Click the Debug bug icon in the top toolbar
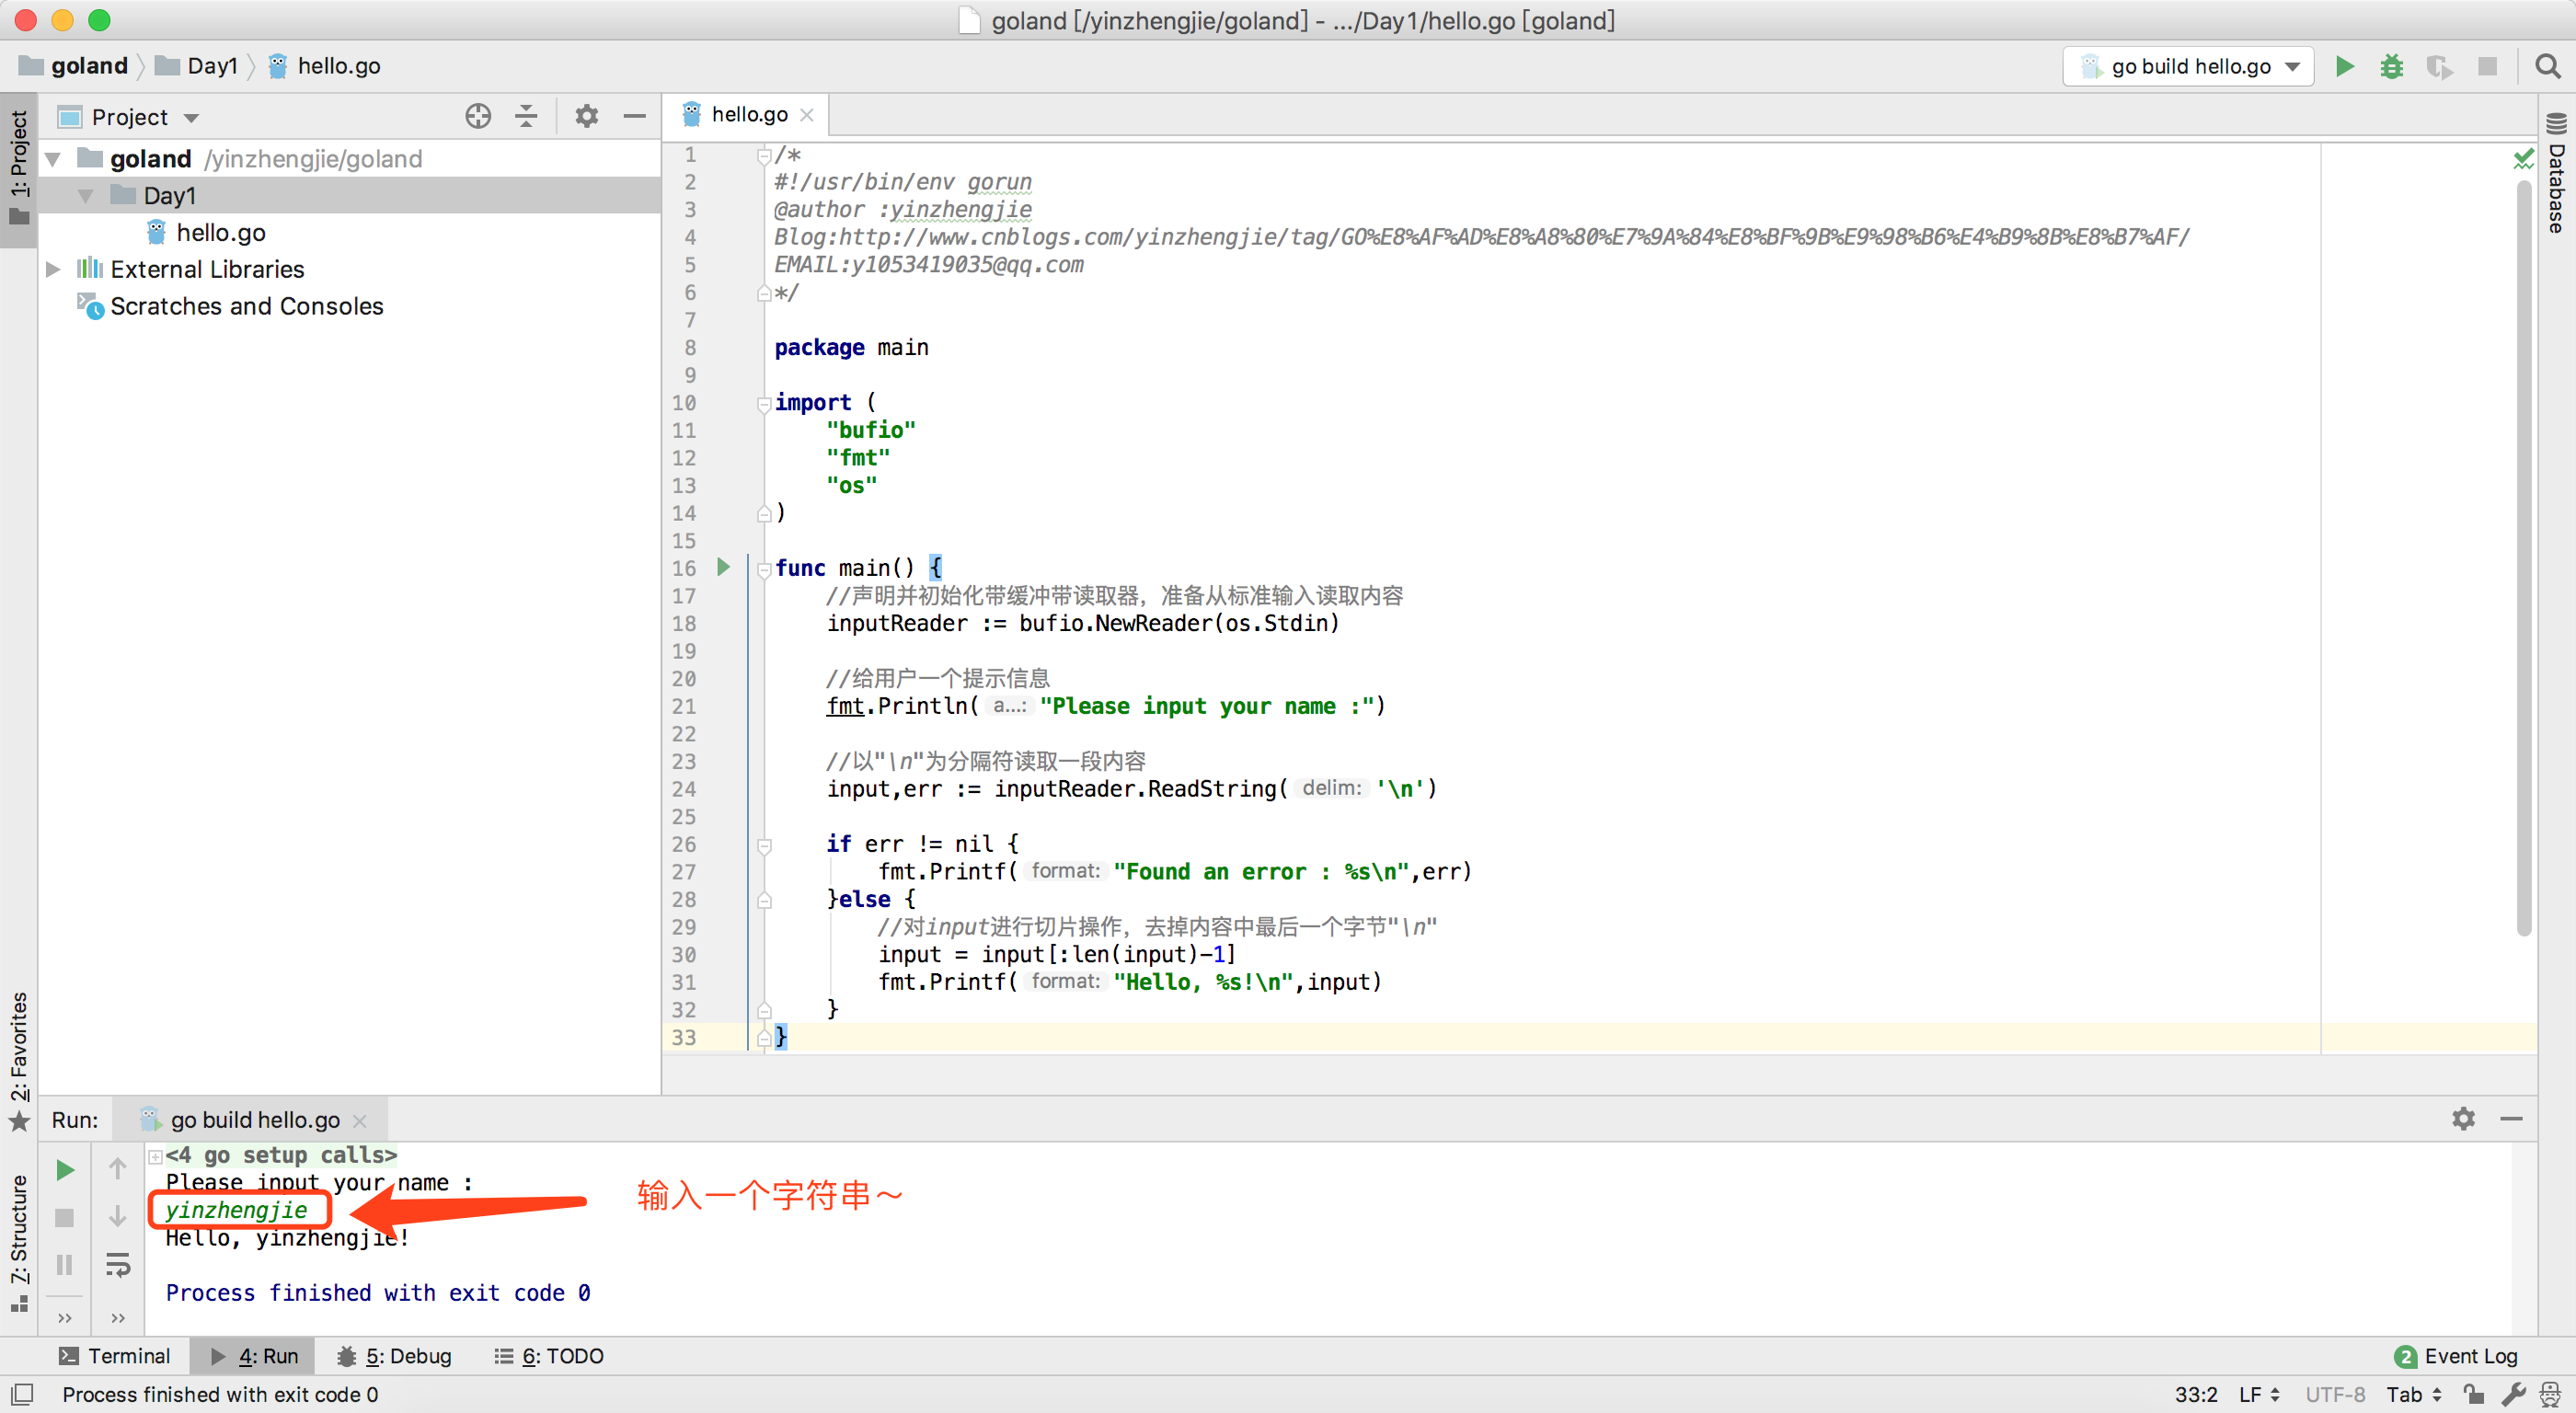The height and width of the screenshot is (1413, 2576). tap(2391, 66)
